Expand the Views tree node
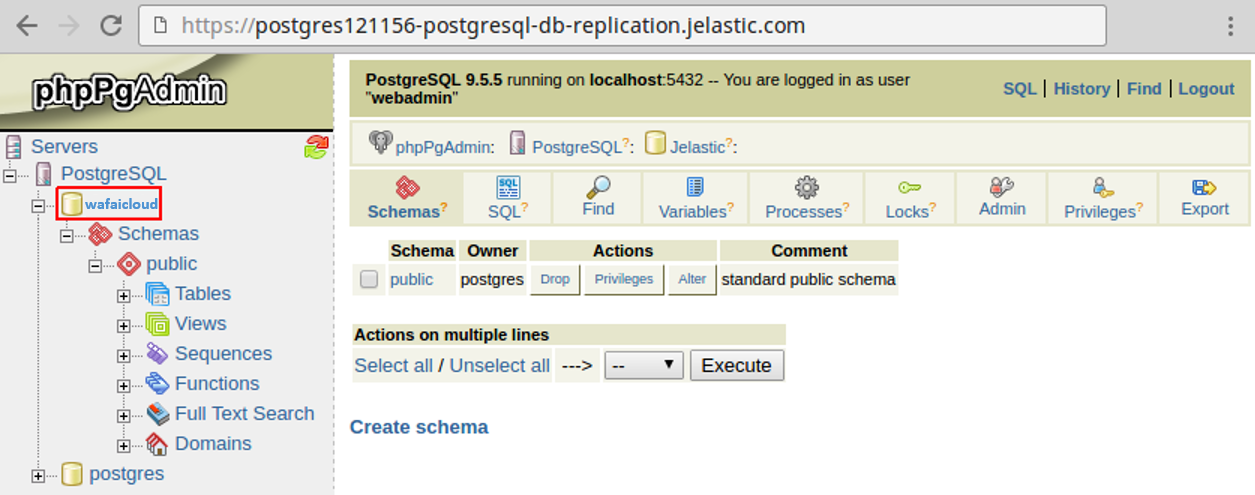Viewport: 1255px width, 495px height. tap(124, 326)
